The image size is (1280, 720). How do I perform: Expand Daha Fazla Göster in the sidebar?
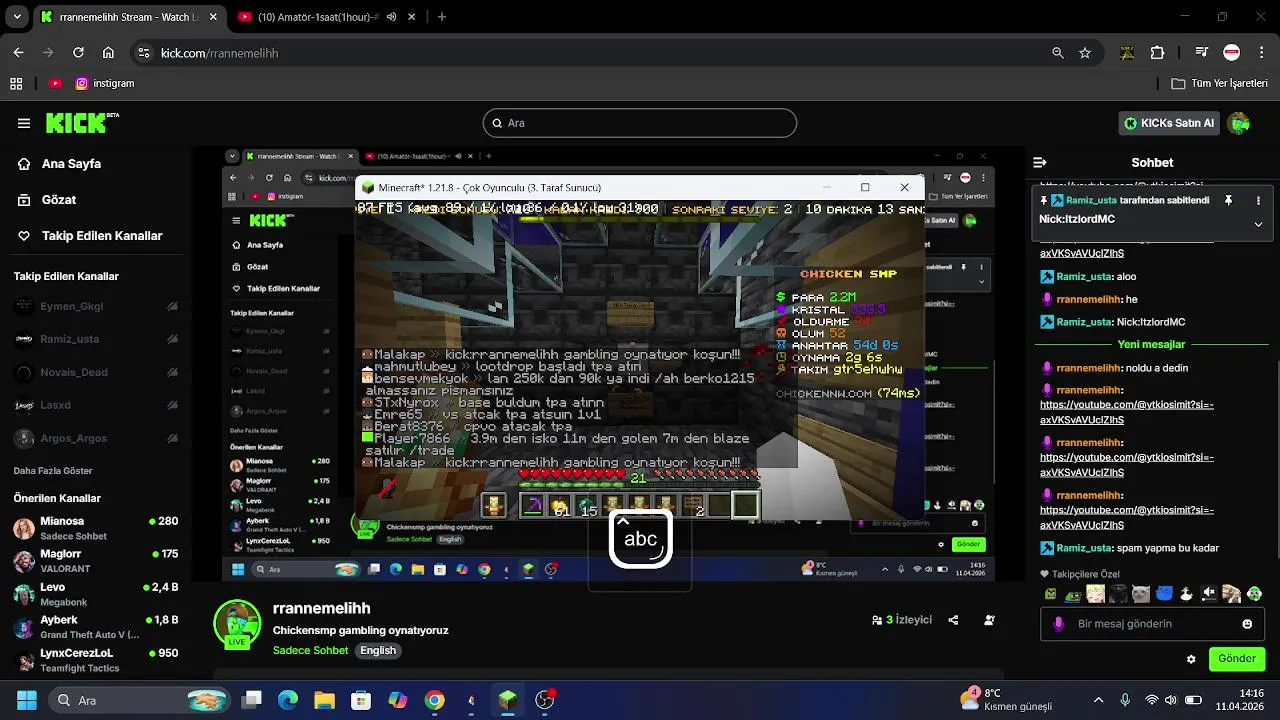click(x=53, y=470)
